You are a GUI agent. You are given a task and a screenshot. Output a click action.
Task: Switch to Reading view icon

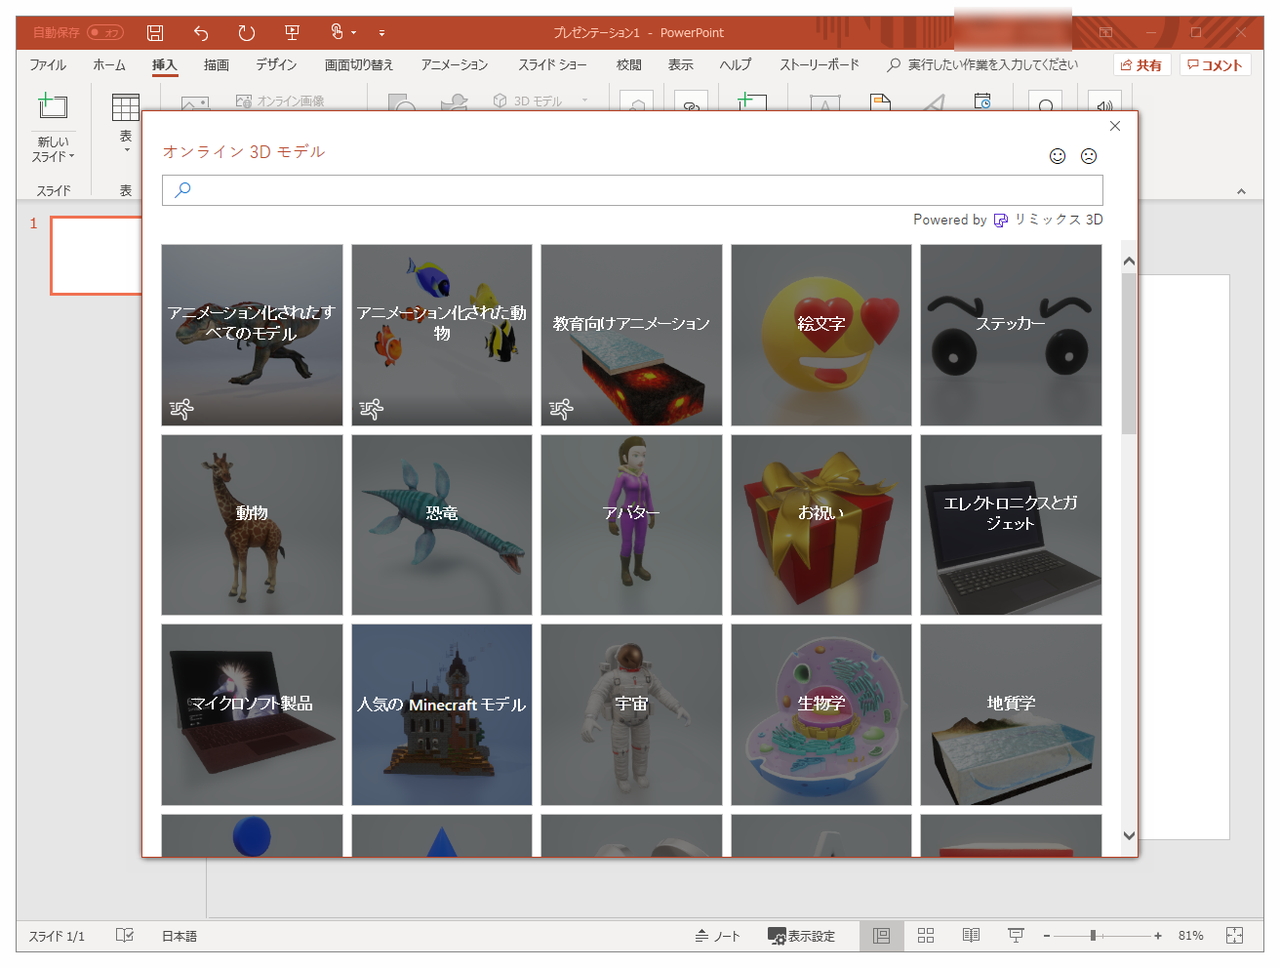(971, 936)
